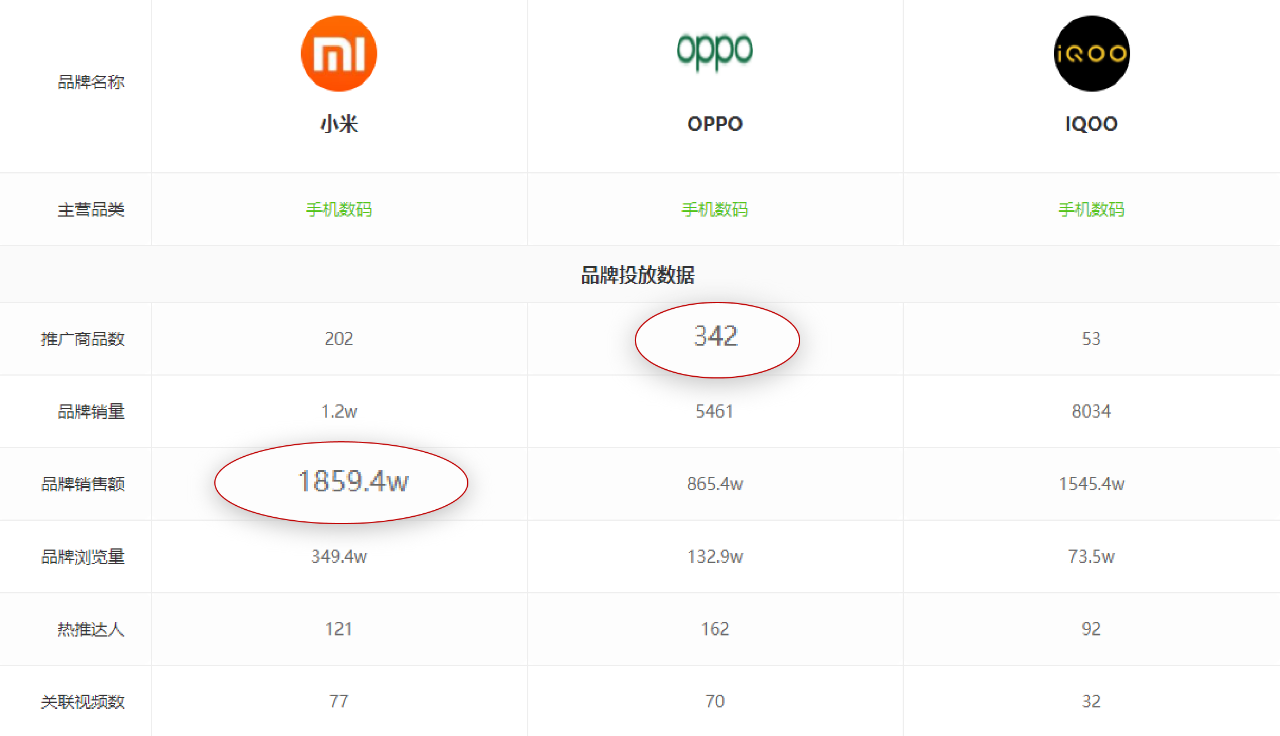Select the 推广商品数 row label
The height and width of the screenshot is (736, 1280).
(x=83, y=339)
